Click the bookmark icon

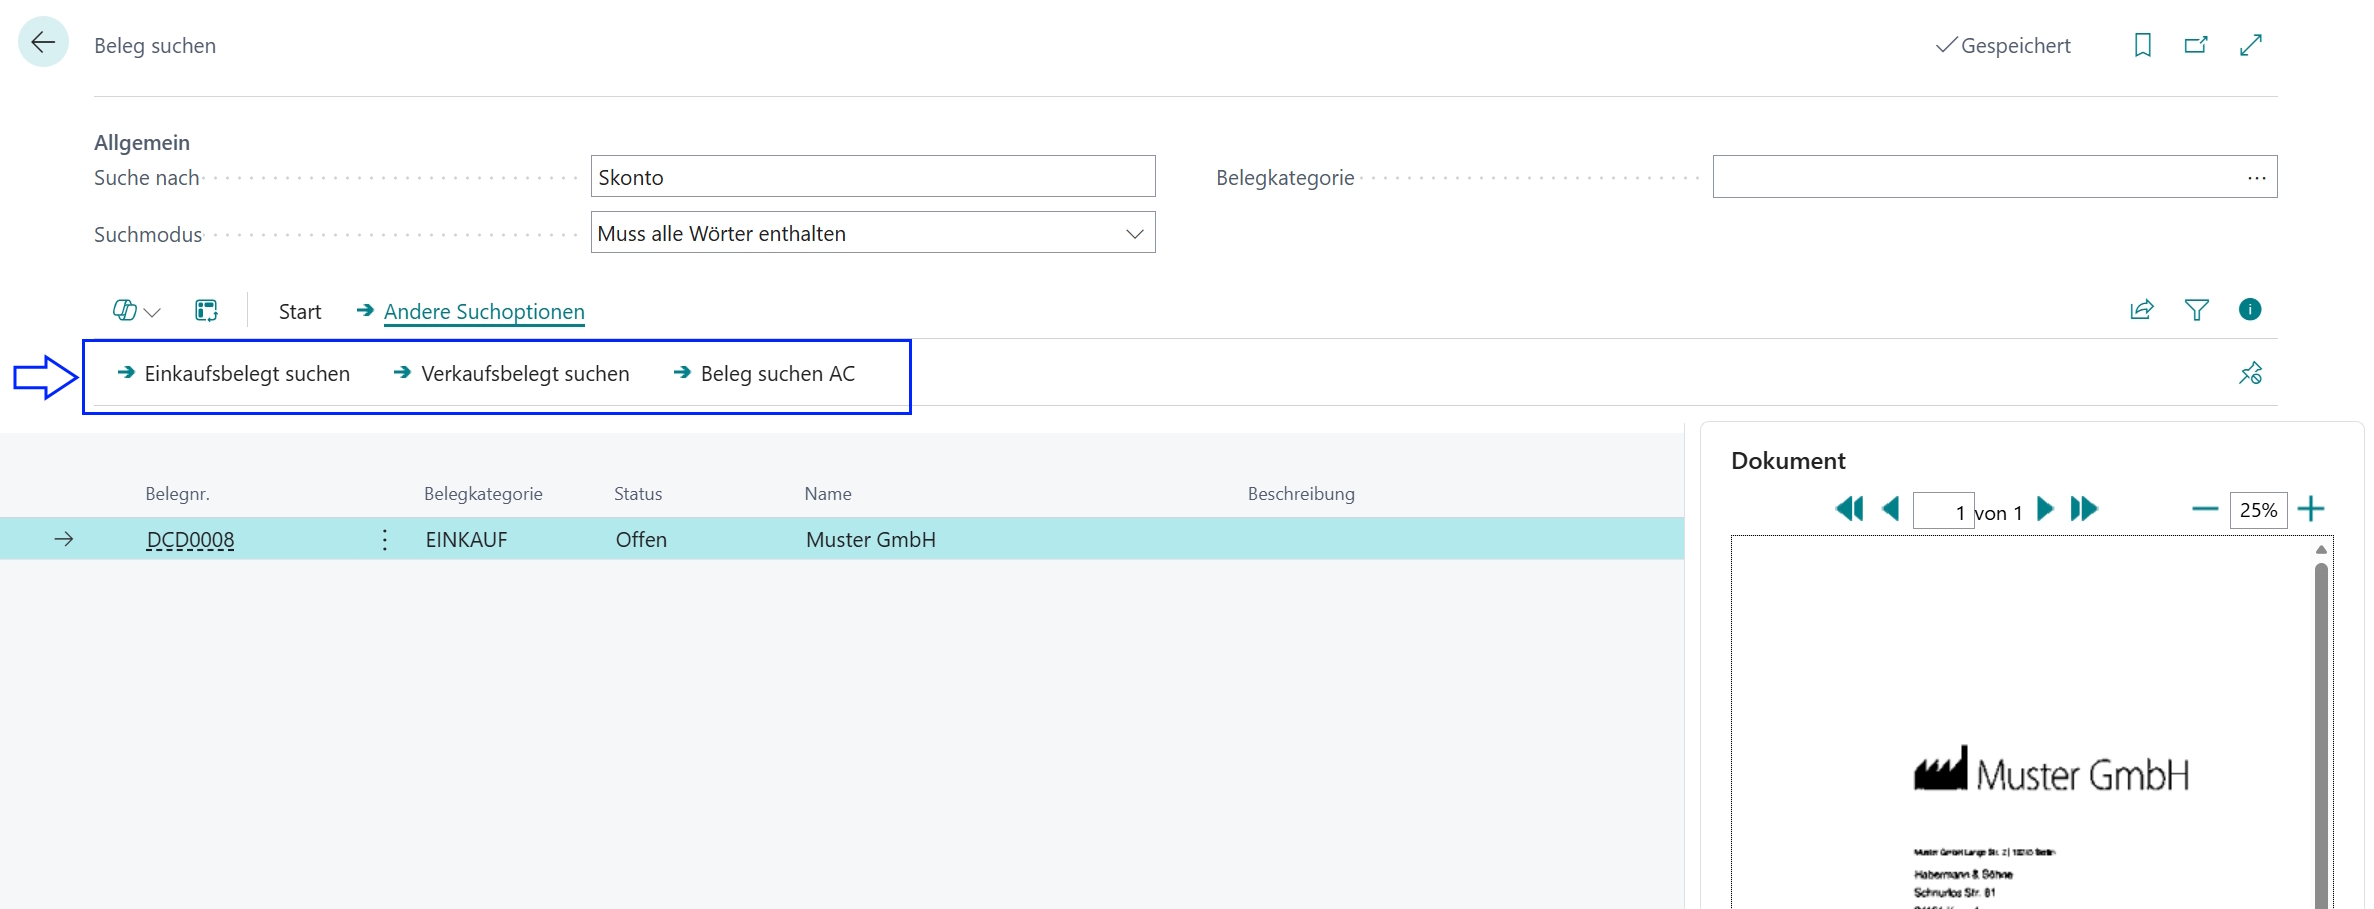pyautogui.click(x=2142, y=45)
